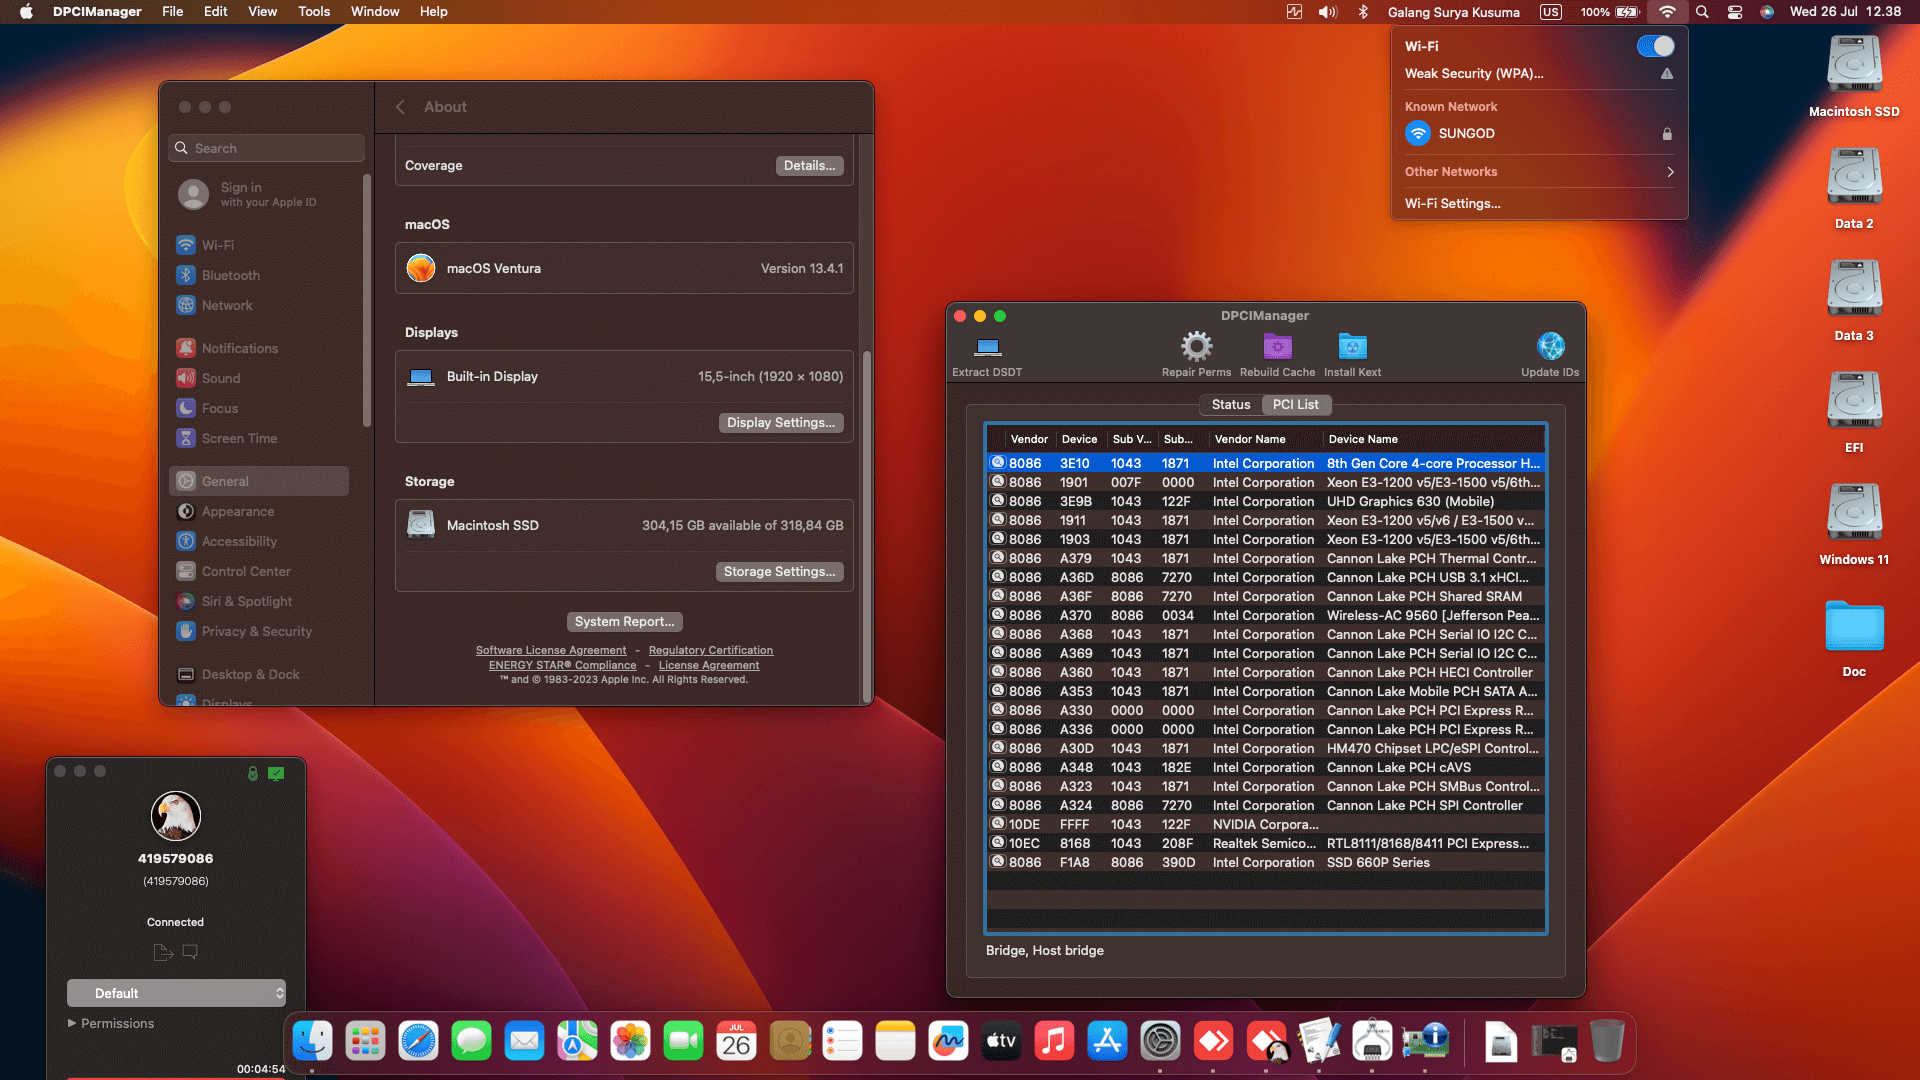Viewport: 1920px width, 1080px height.
Task: Open App Store from the Dock
Action: [1107, 1041]
